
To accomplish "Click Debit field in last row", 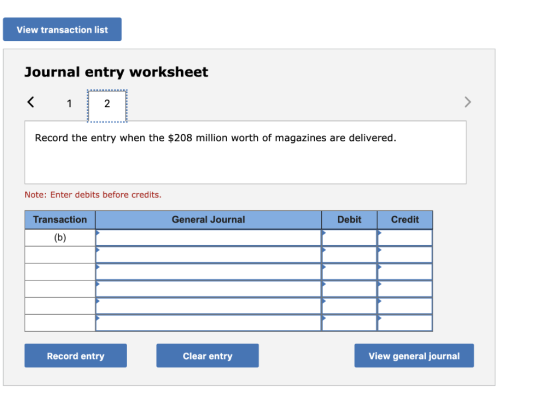I will 349,323.
